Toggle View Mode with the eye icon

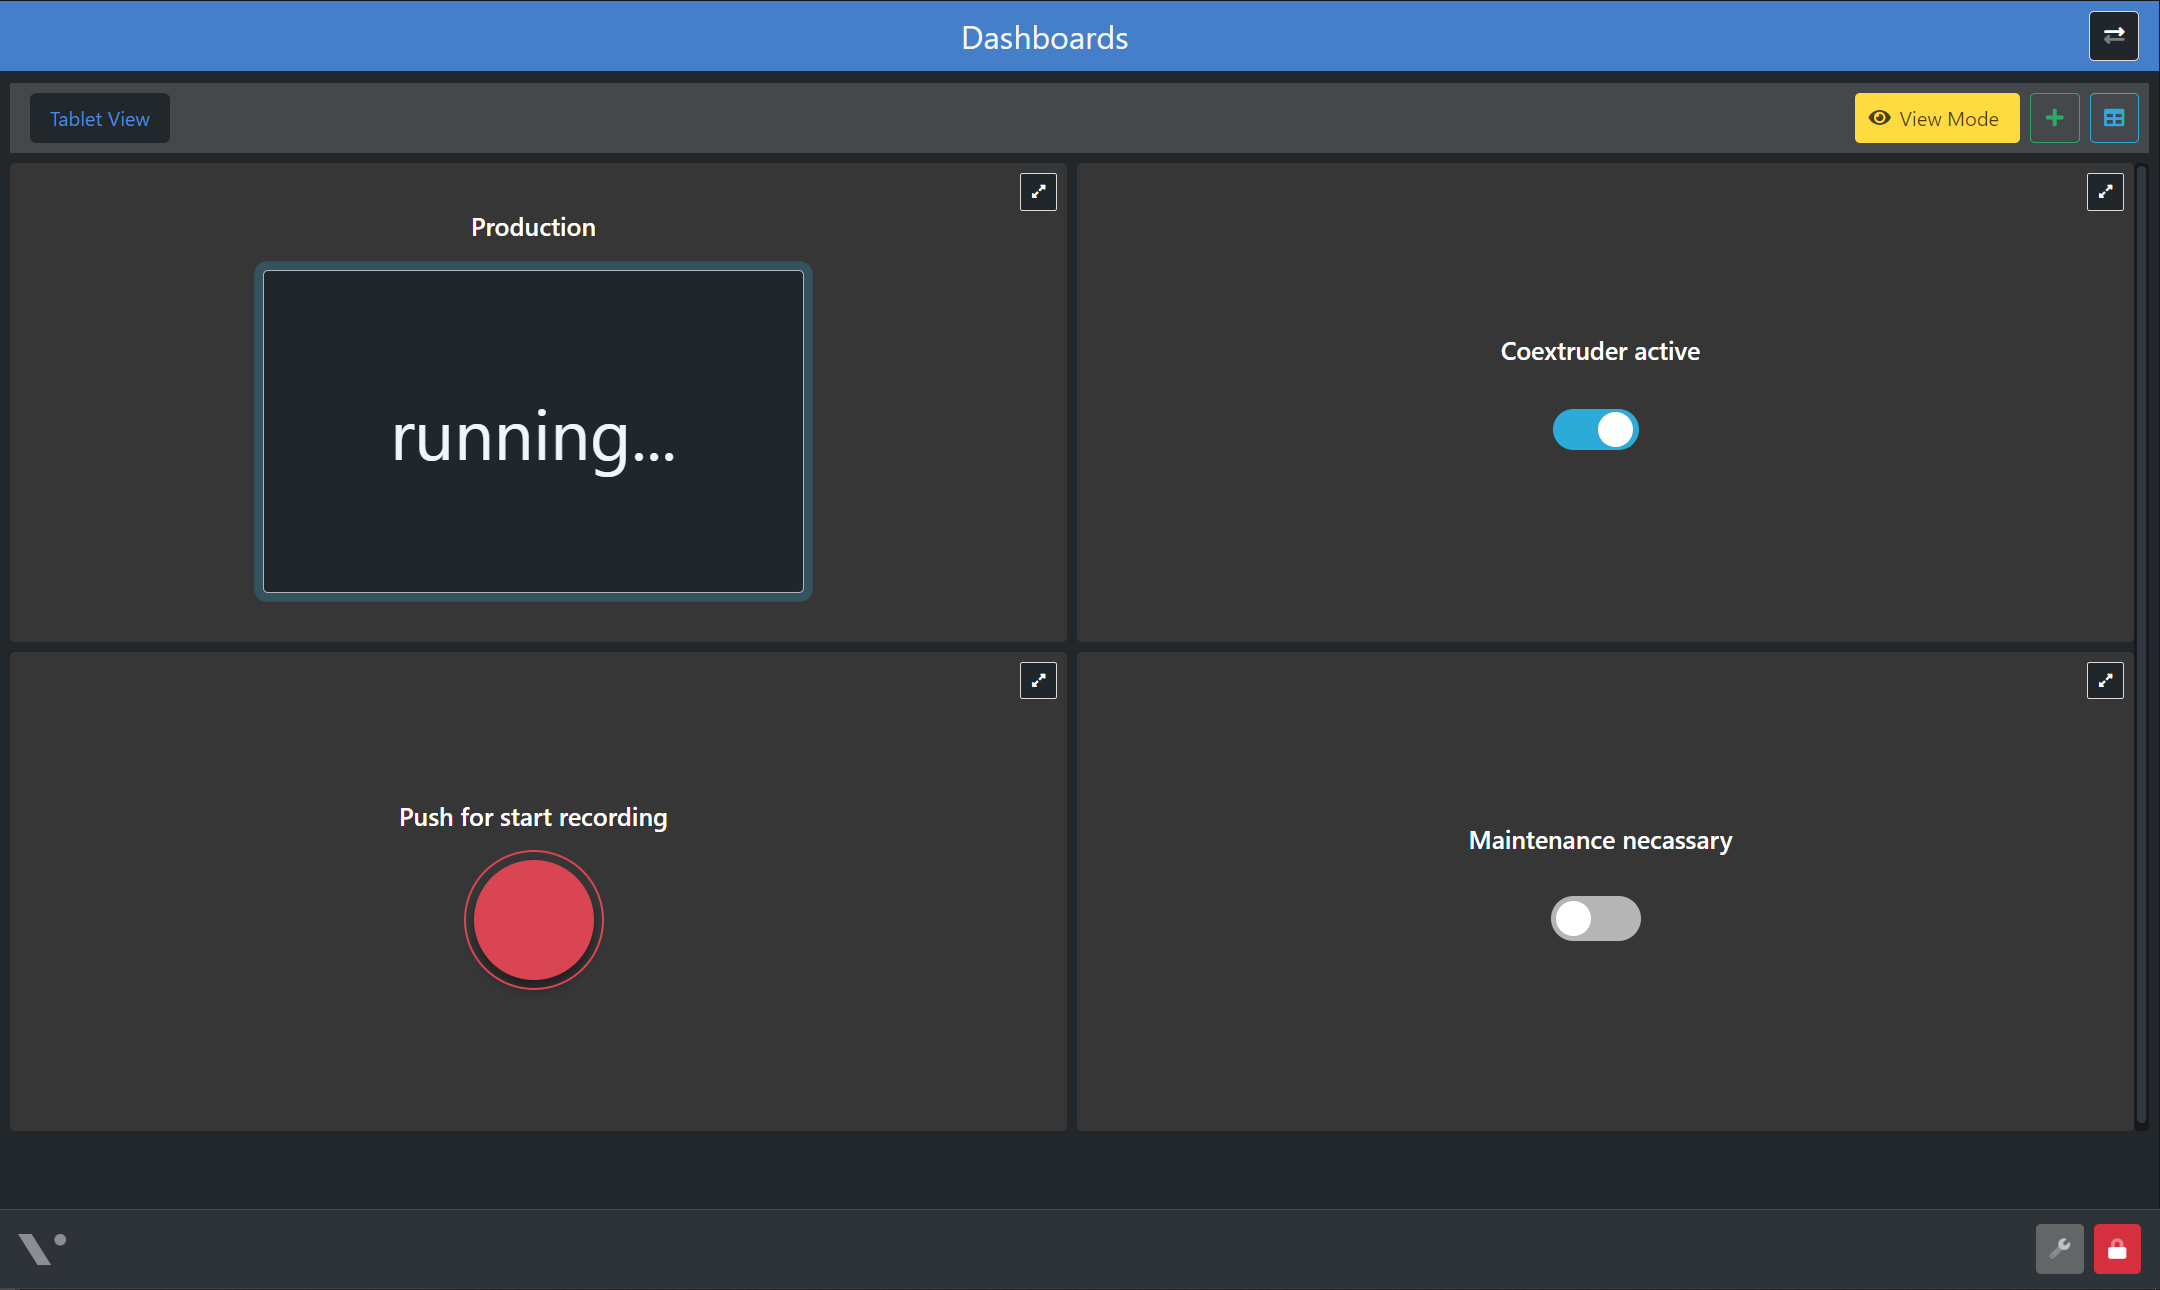[x=1936, y=118]
